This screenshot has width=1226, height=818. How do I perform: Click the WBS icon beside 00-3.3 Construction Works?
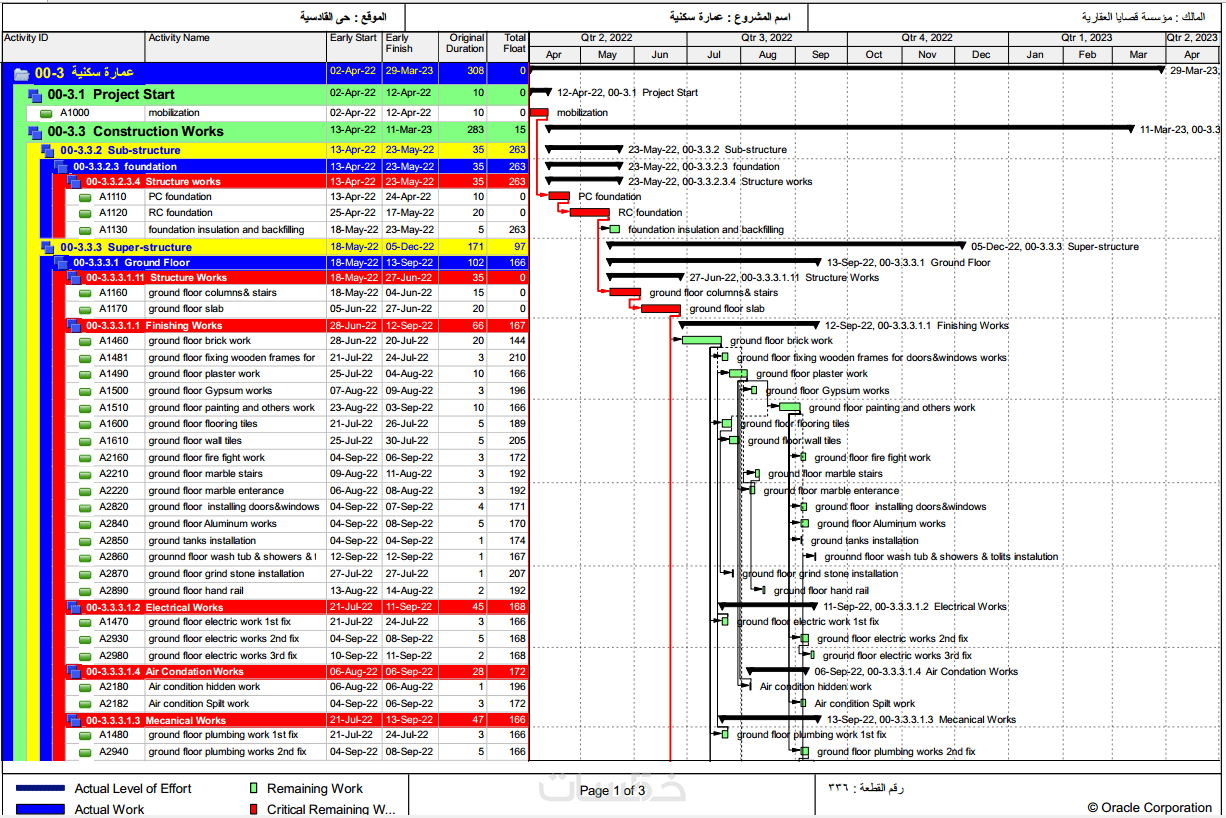[x=35, y=132]
